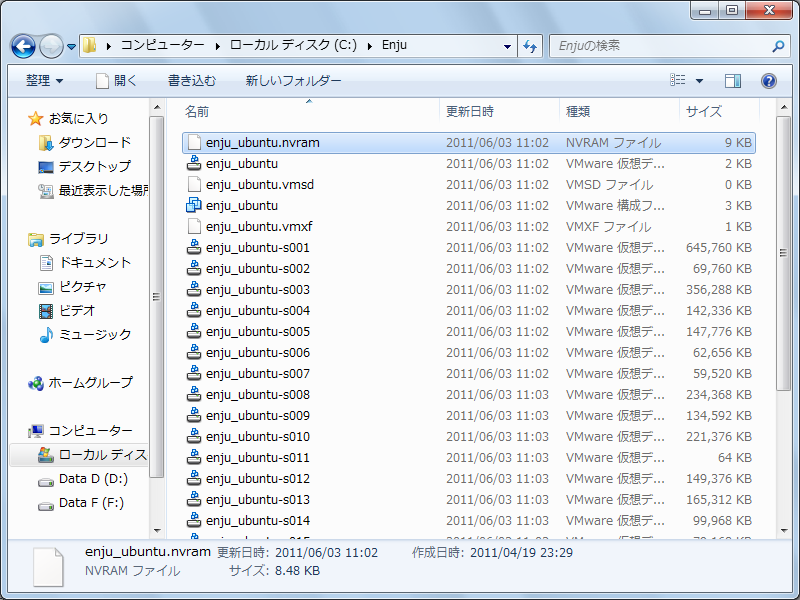Click the file list vertical scrollbar
800x600 pixels.
(x=783, y=254)
